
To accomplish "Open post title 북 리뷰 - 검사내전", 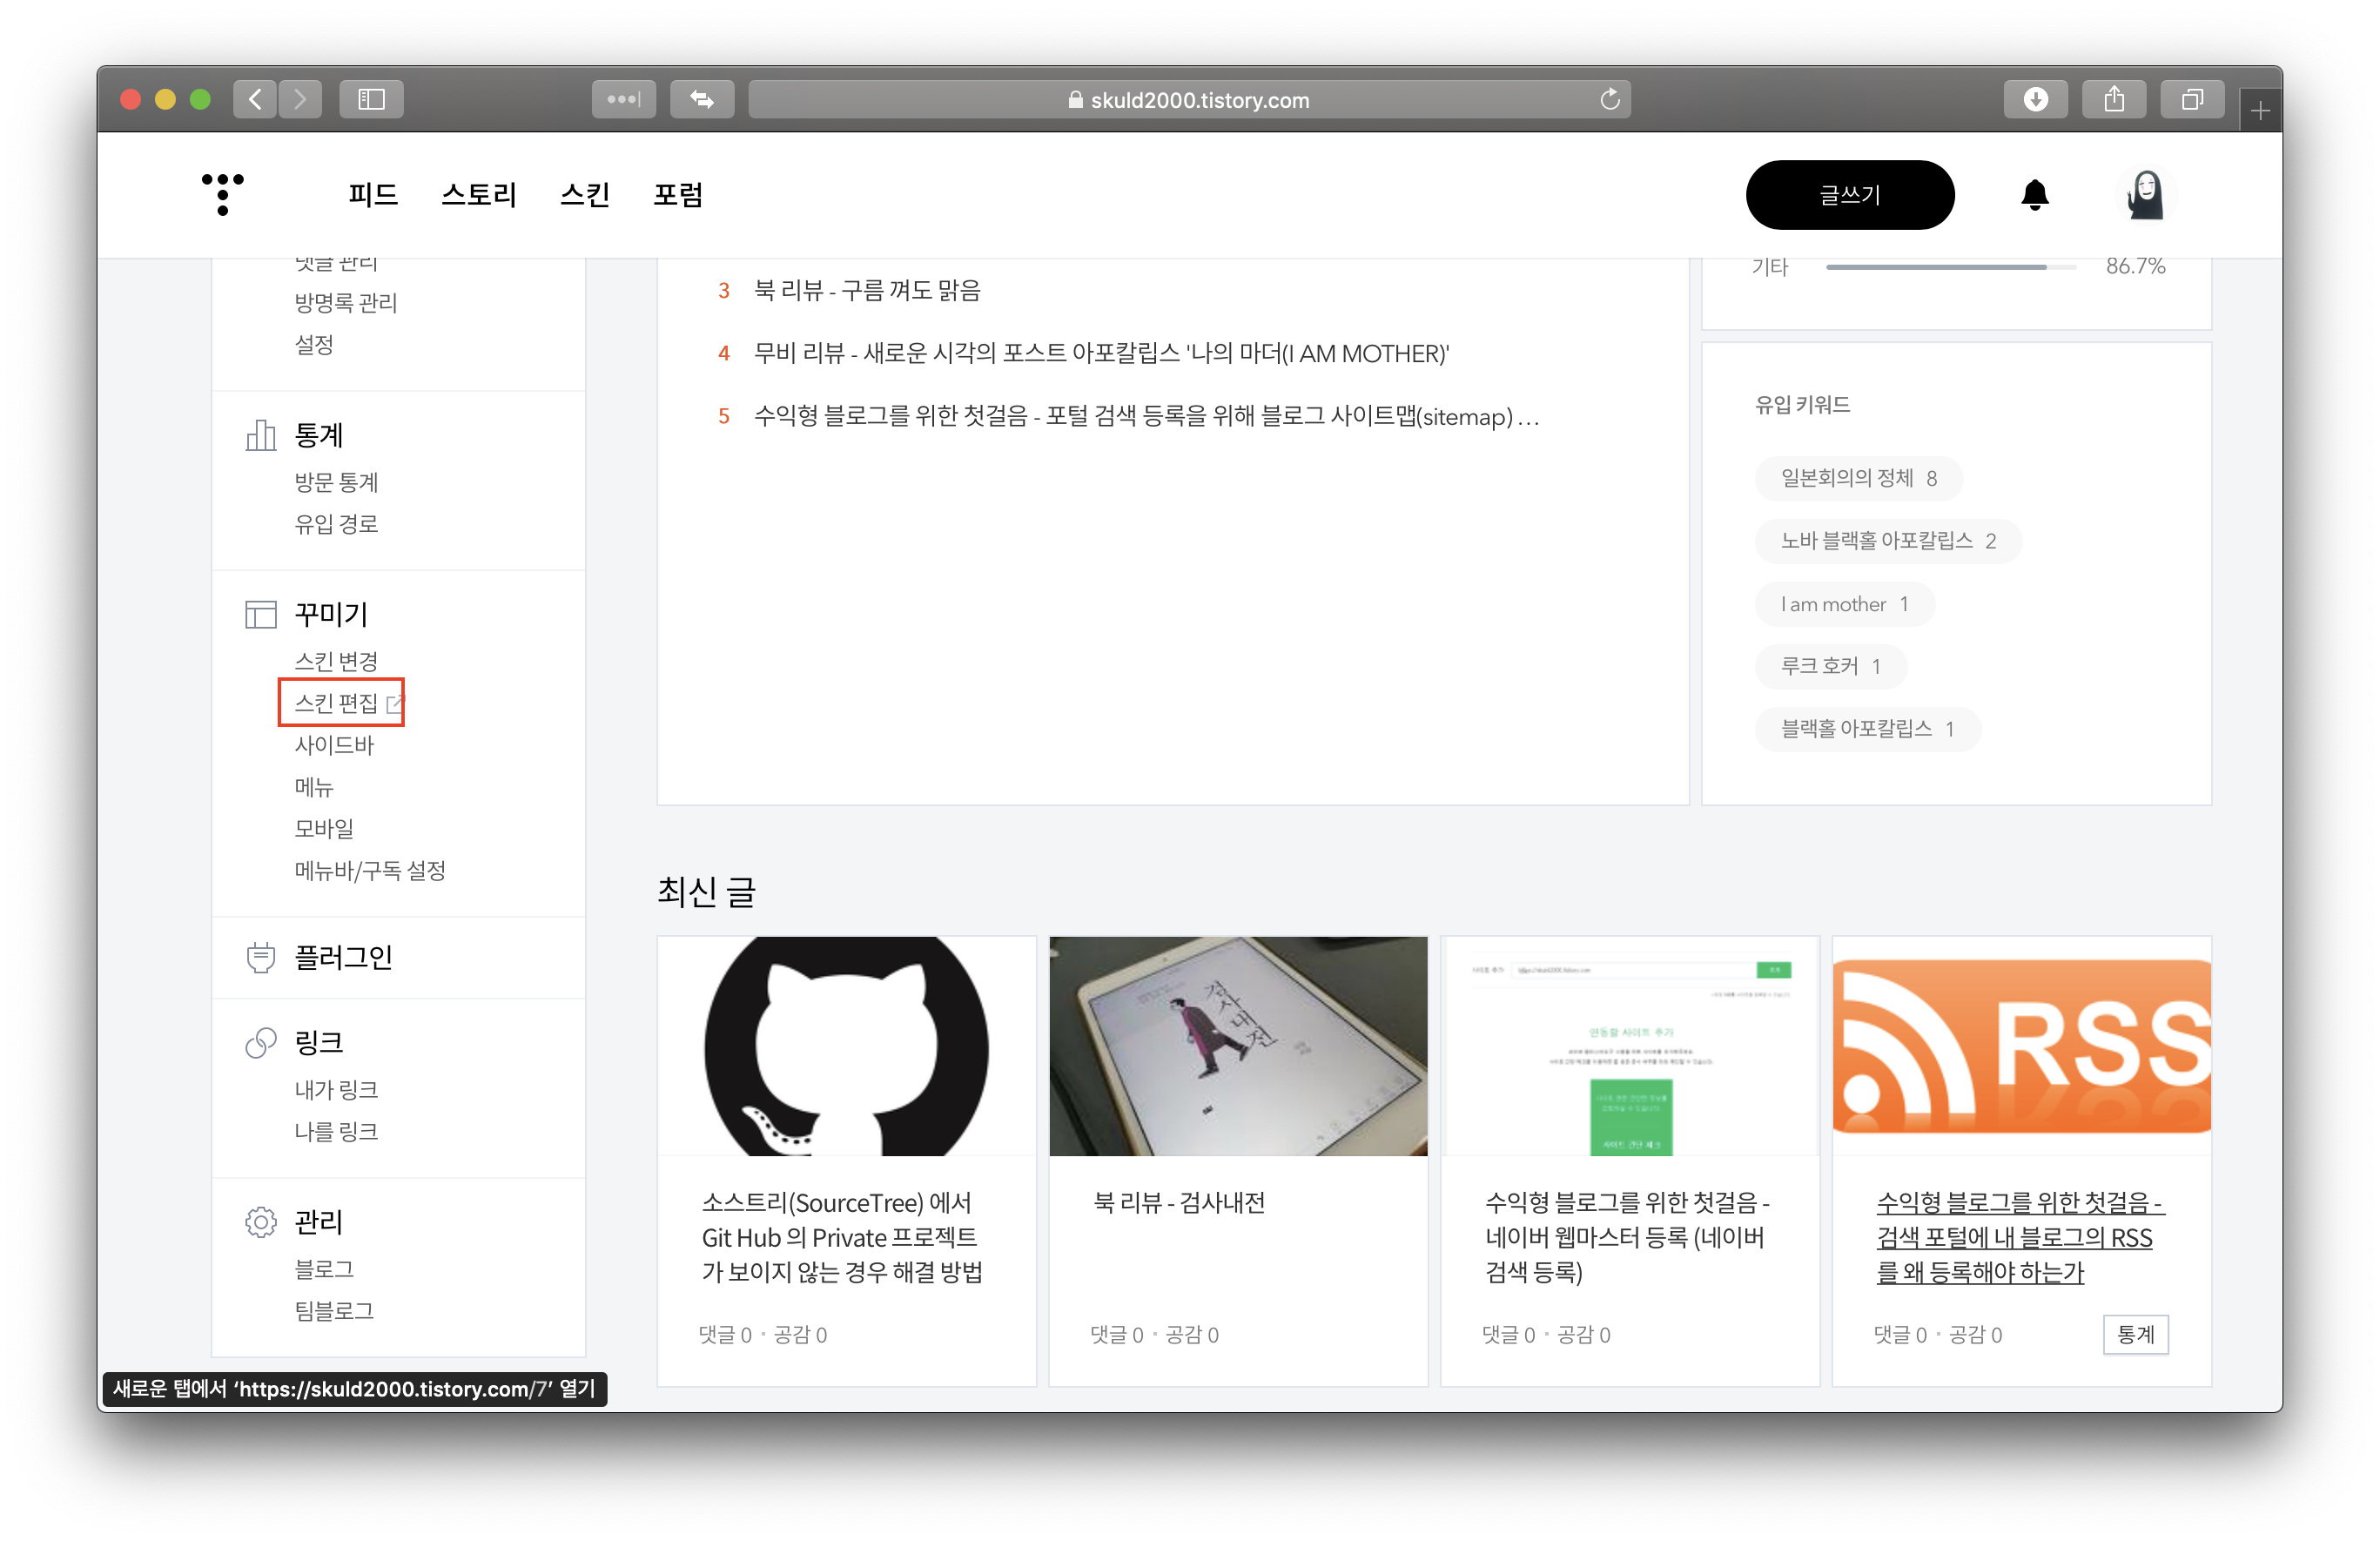I will pyautogui.click(x=1179, y=1202).
